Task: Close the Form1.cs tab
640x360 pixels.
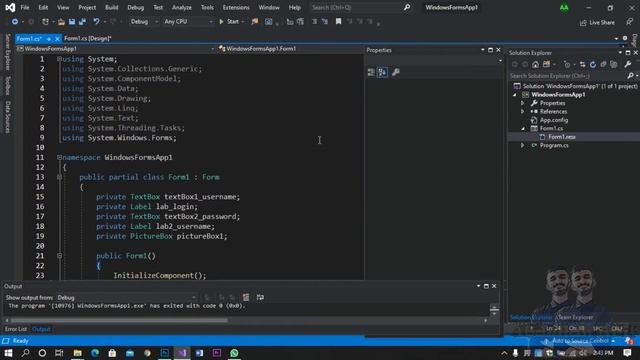Action: (57, 39)
